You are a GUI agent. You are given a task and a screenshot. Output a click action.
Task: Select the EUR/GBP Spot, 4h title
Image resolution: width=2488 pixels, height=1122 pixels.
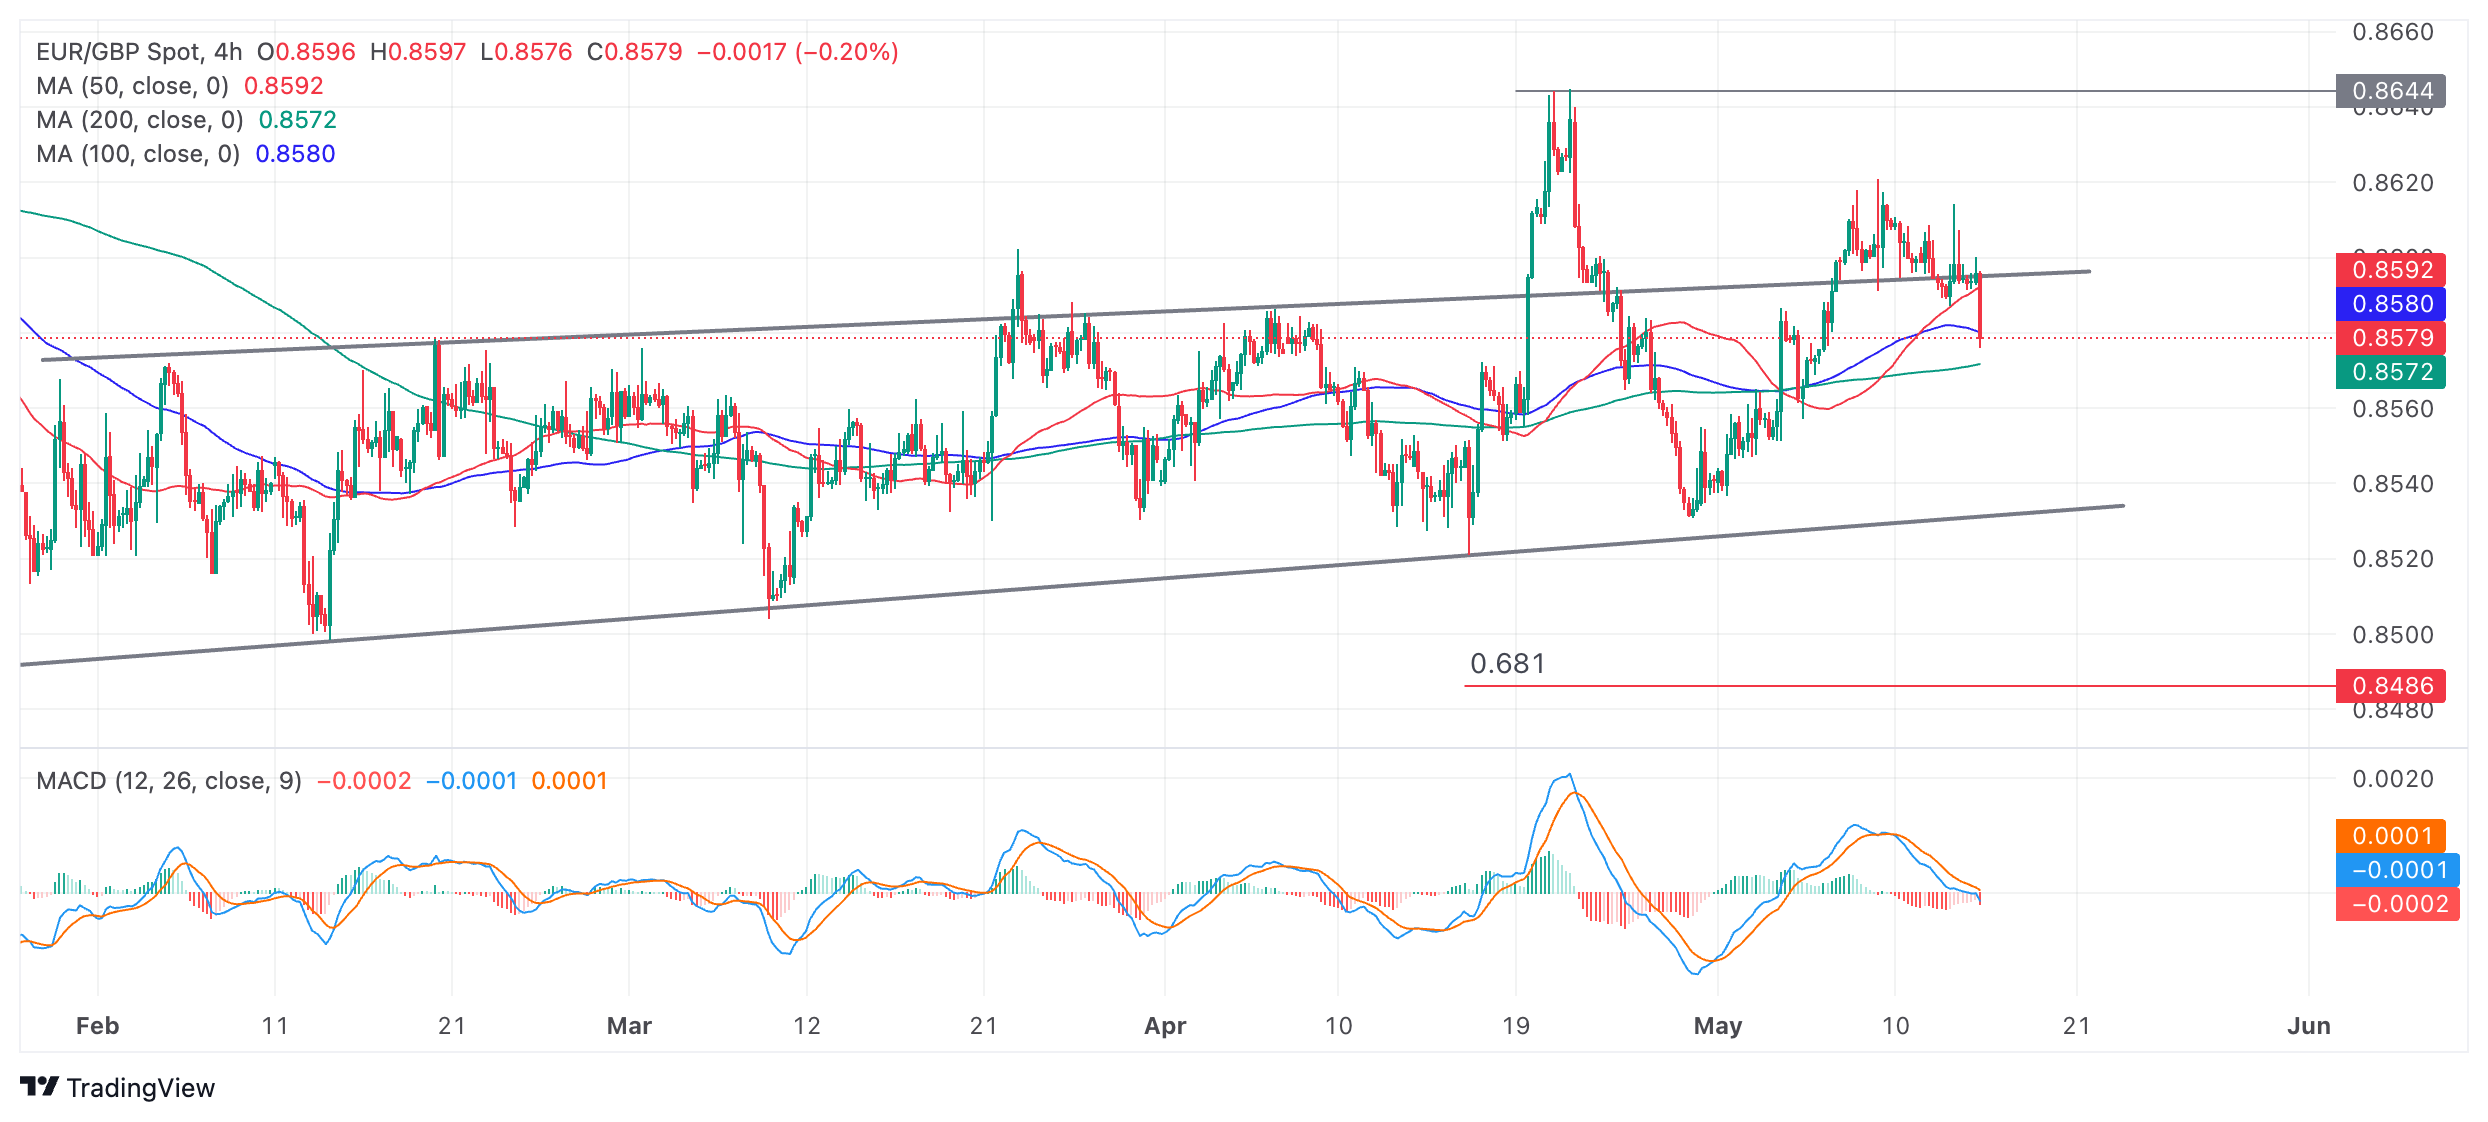(x=139, y=52)
